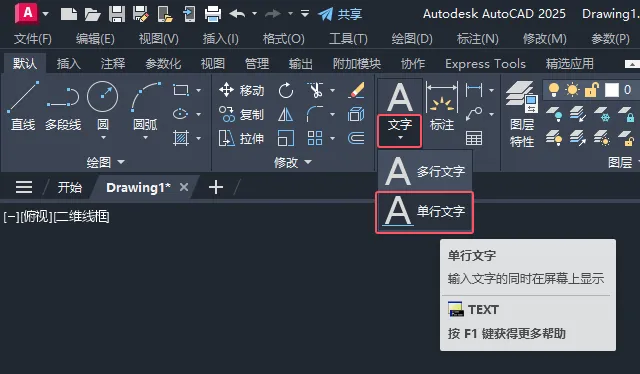640x374 pixels.
Task: Open the Arc (圆弧) dropdown arrow
Action: pos(145,138)
